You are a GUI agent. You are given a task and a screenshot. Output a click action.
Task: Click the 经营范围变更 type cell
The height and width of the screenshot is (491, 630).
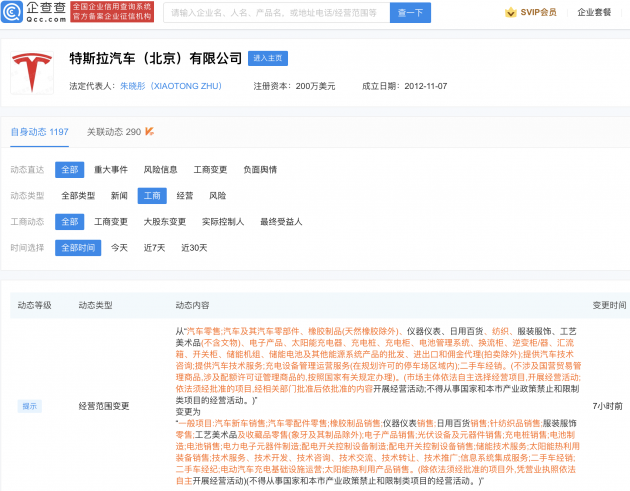(x=104, y=406)
